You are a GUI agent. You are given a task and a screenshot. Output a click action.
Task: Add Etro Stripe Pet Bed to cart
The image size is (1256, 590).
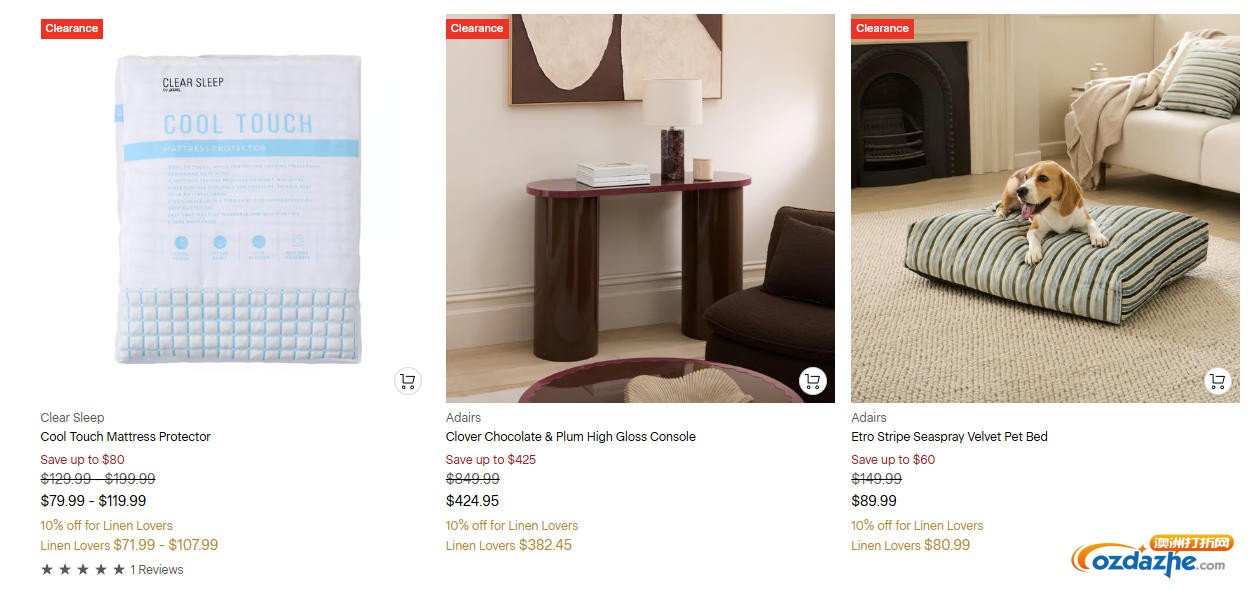click(x=1217, y=381)
